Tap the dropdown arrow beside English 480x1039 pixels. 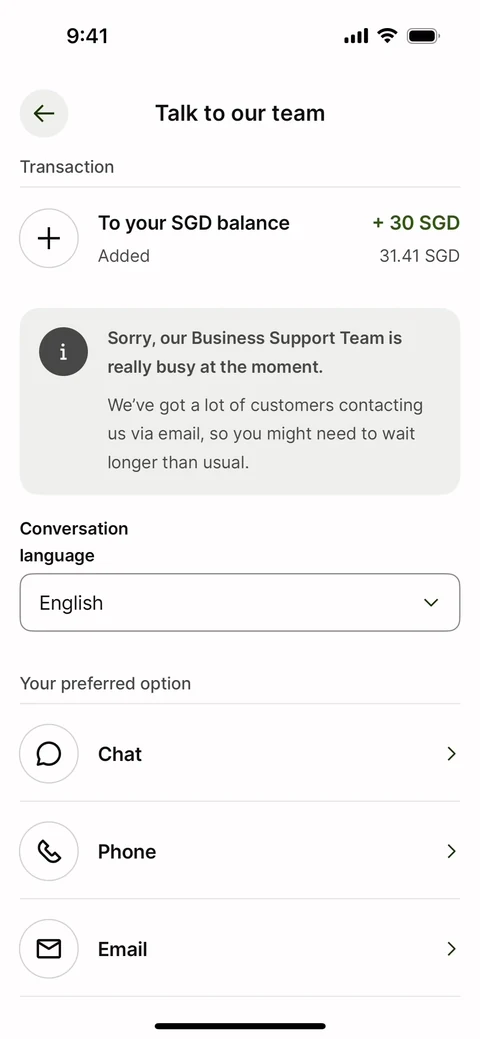tap(431, 602)
